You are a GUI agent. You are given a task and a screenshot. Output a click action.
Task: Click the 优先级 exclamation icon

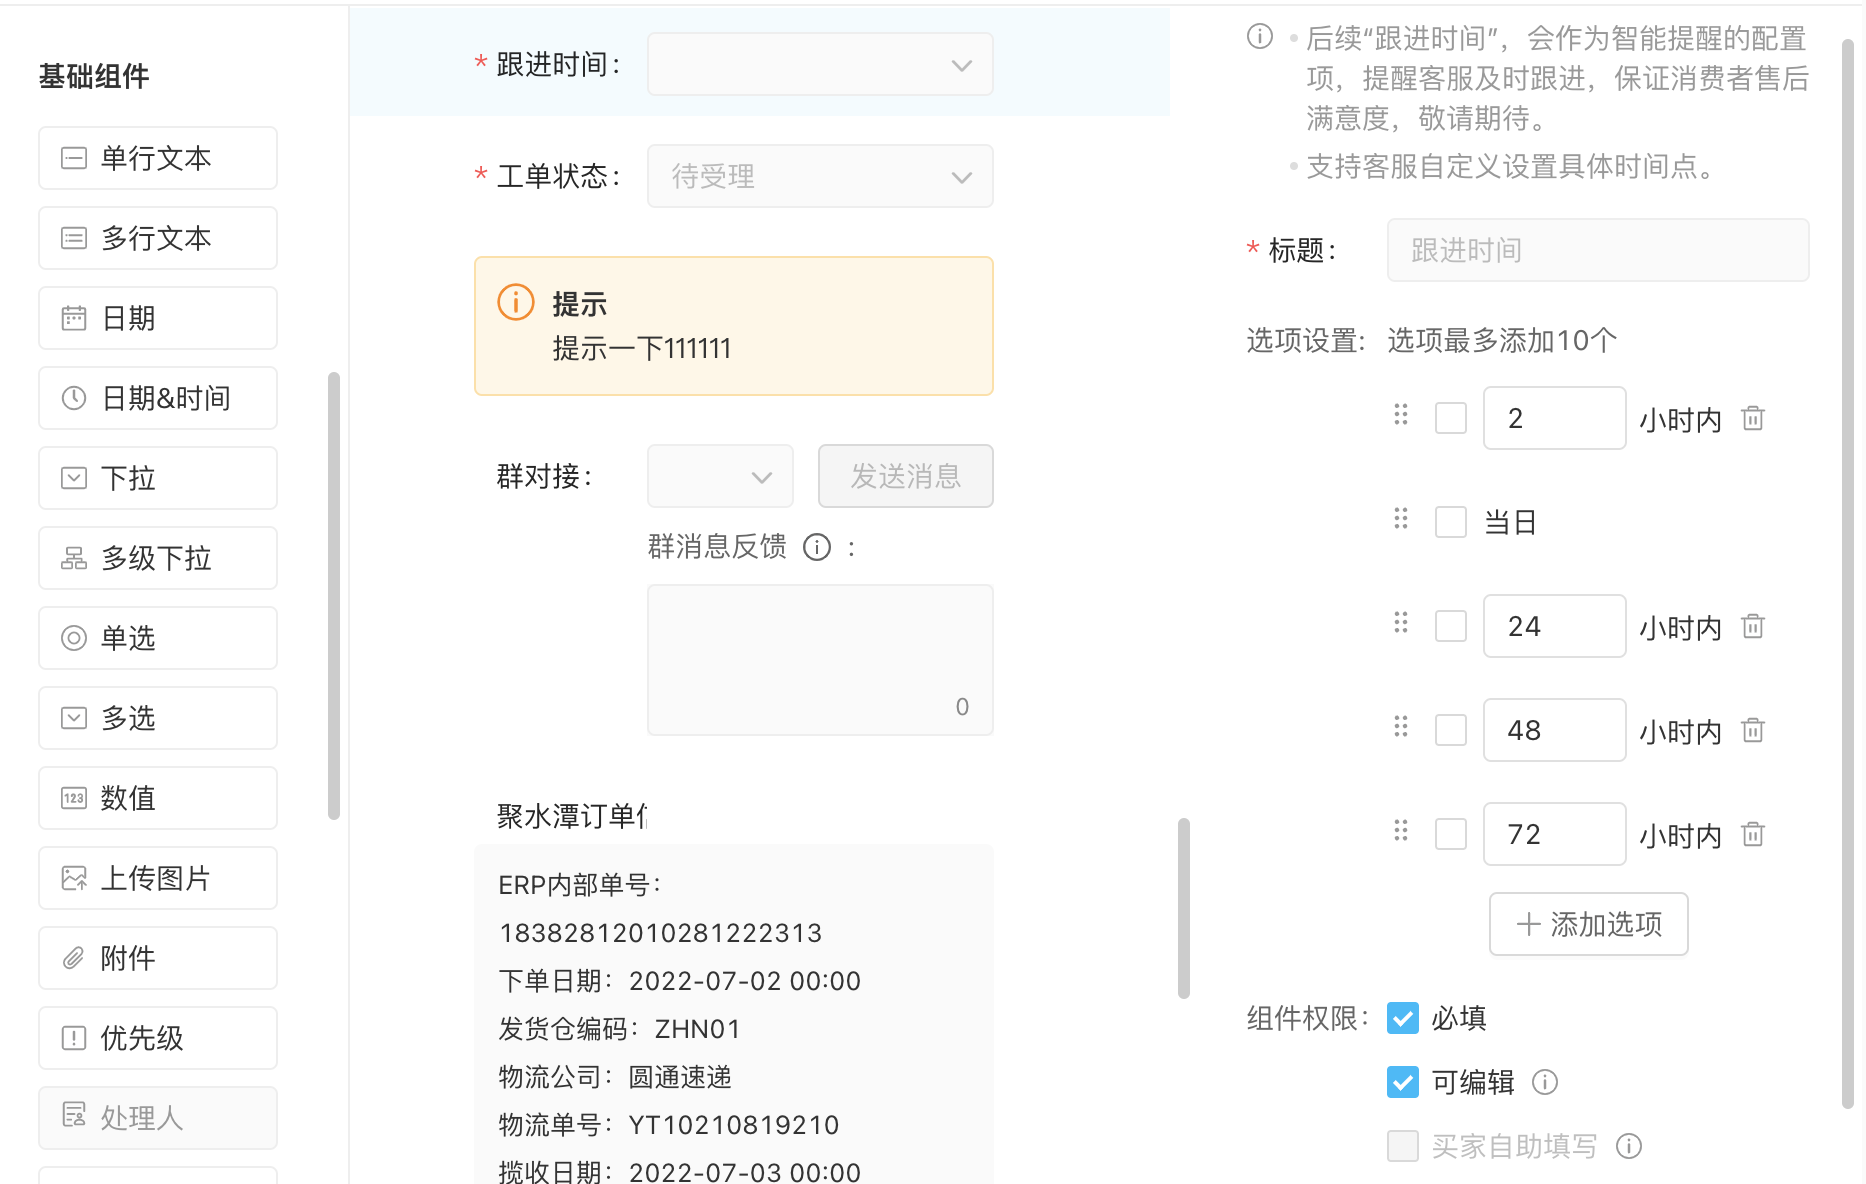click(x=74, y=1038)
